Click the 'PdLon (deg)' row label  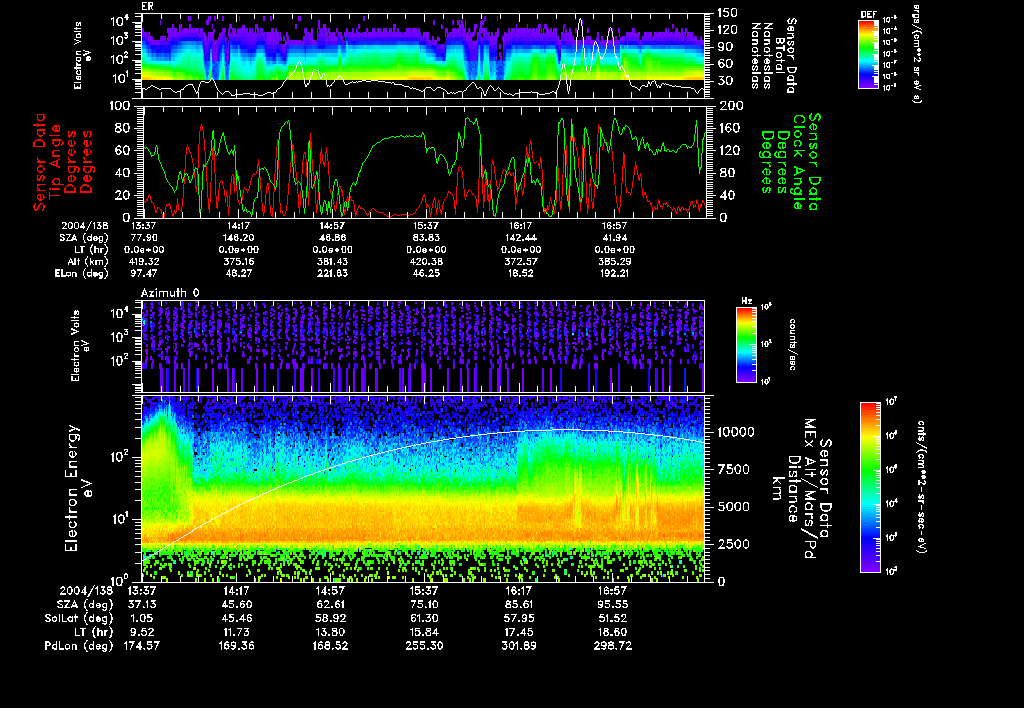[x=79, y=646]
